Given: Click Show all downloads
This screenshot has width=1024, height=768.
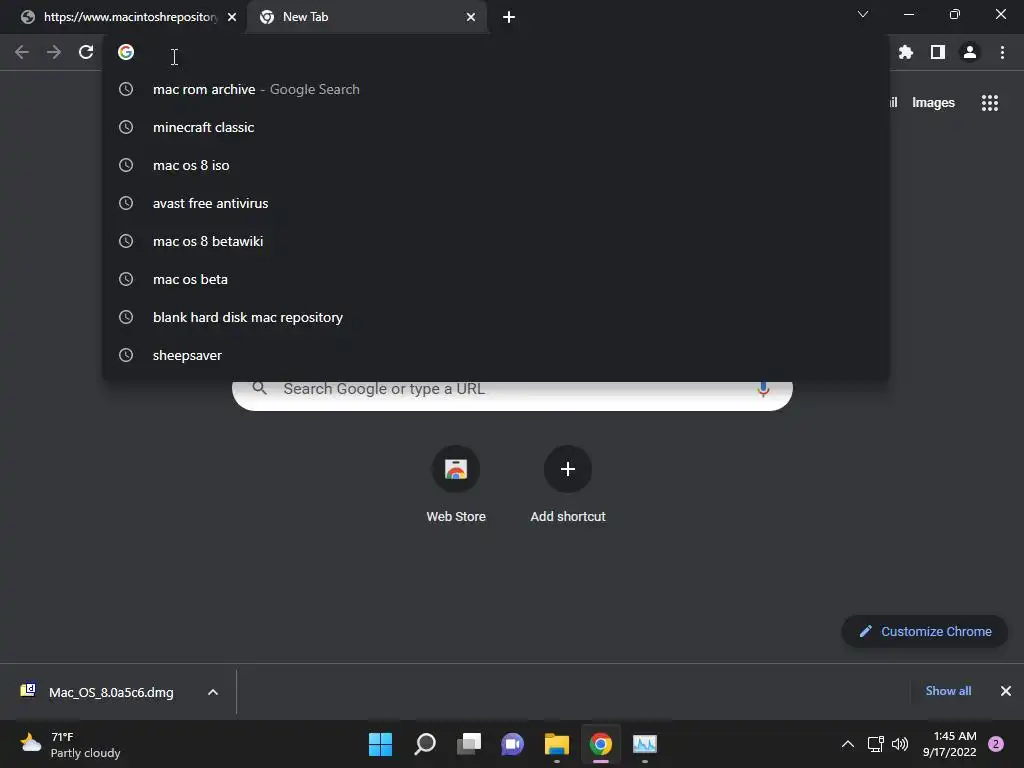Looking at the screenshot, I should click(948, 691).
